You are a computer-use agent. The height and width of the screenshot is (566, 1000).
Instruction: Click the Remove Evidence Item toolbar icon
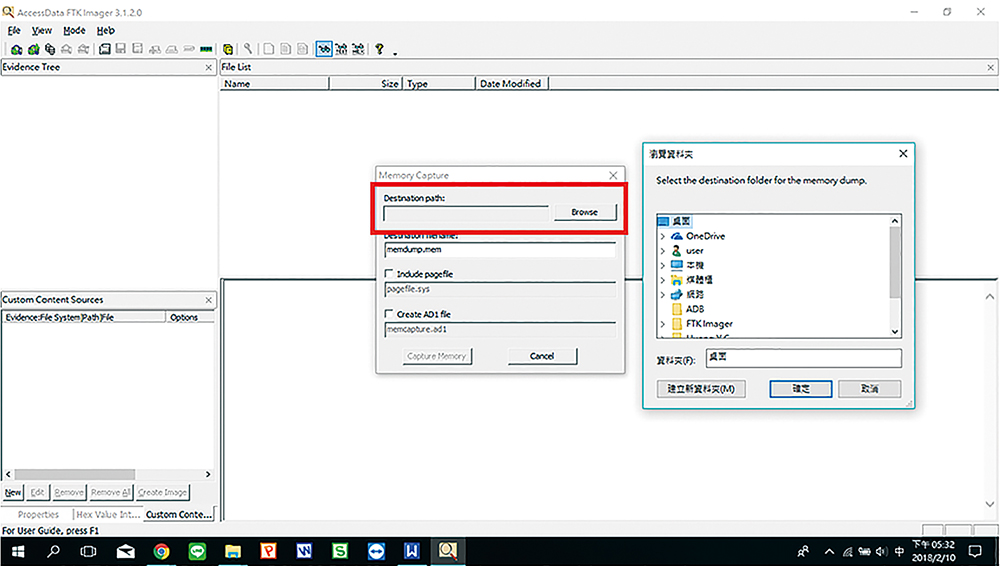[x=66, y=49]
